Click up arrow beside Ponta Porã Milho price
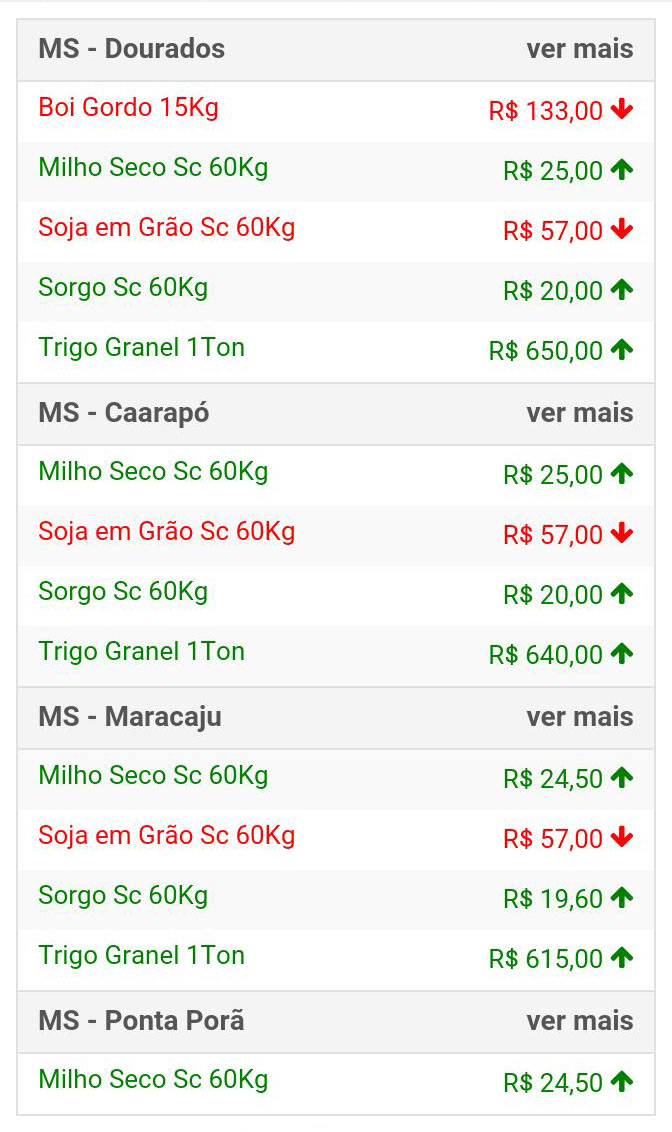The height and width of the screenshot is (1132, 672). coord(621,1081)
